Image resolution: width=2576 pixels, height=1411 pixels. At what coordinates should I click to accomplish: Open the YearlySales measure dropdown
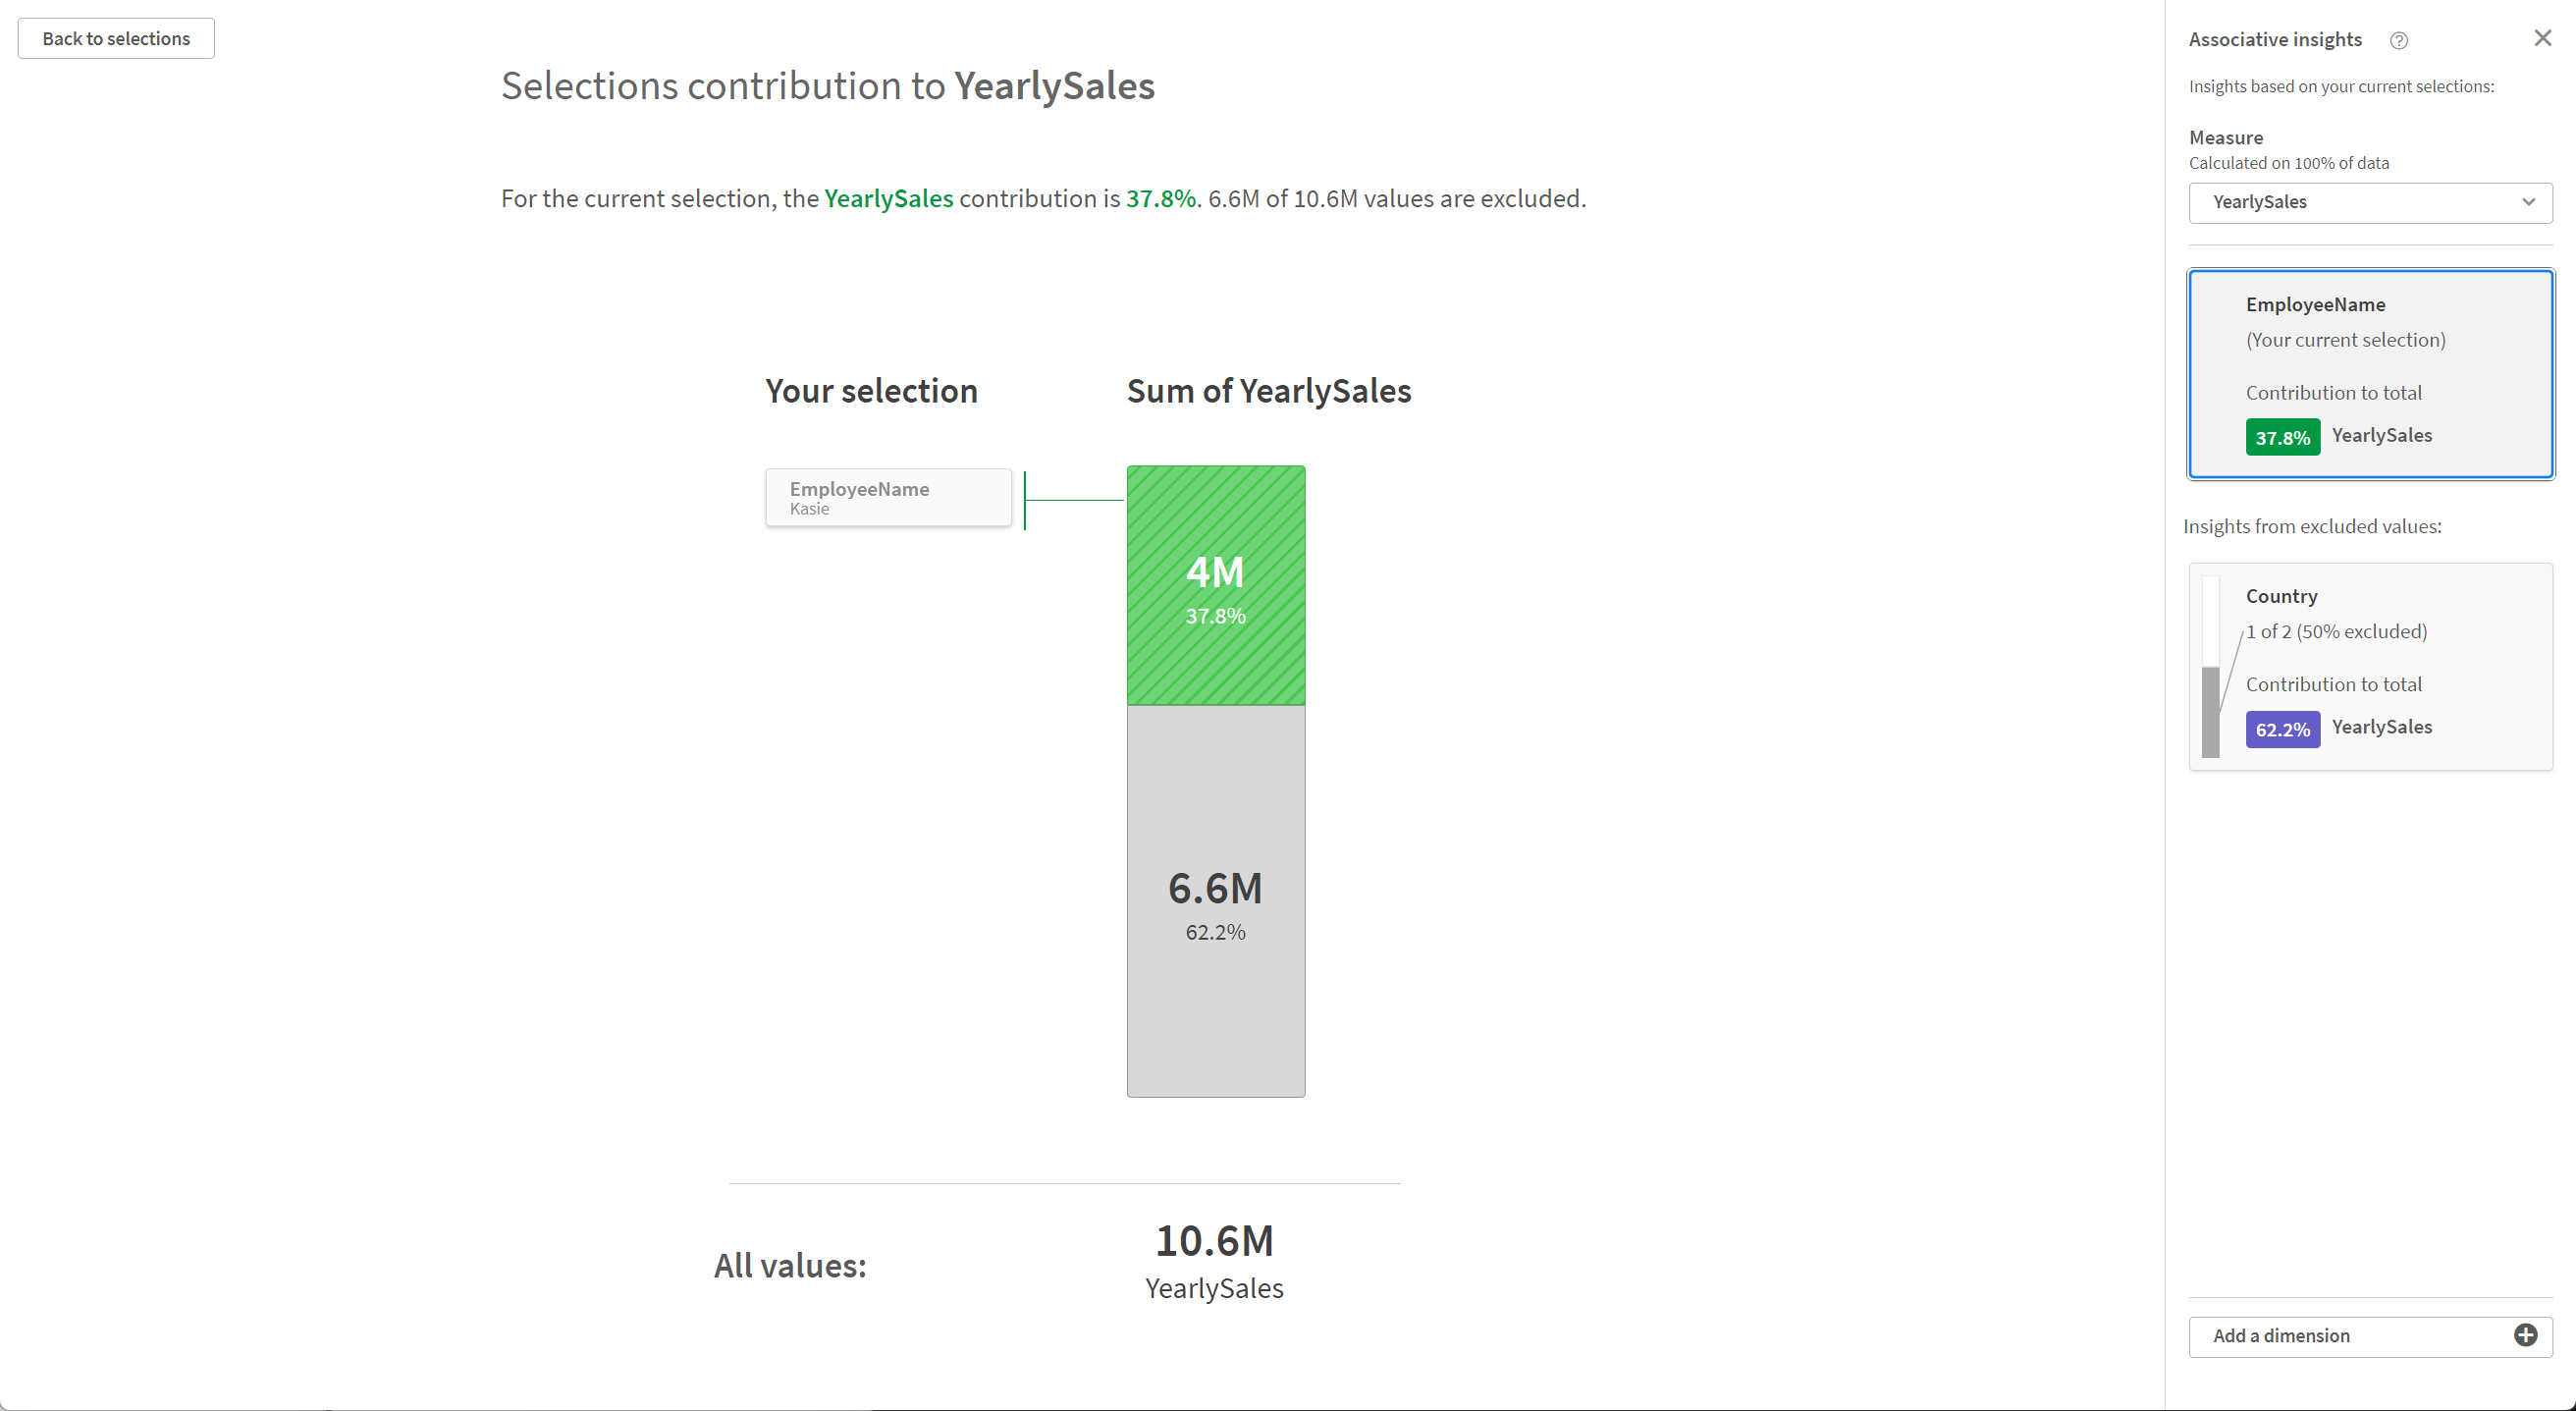[2369, 202]
